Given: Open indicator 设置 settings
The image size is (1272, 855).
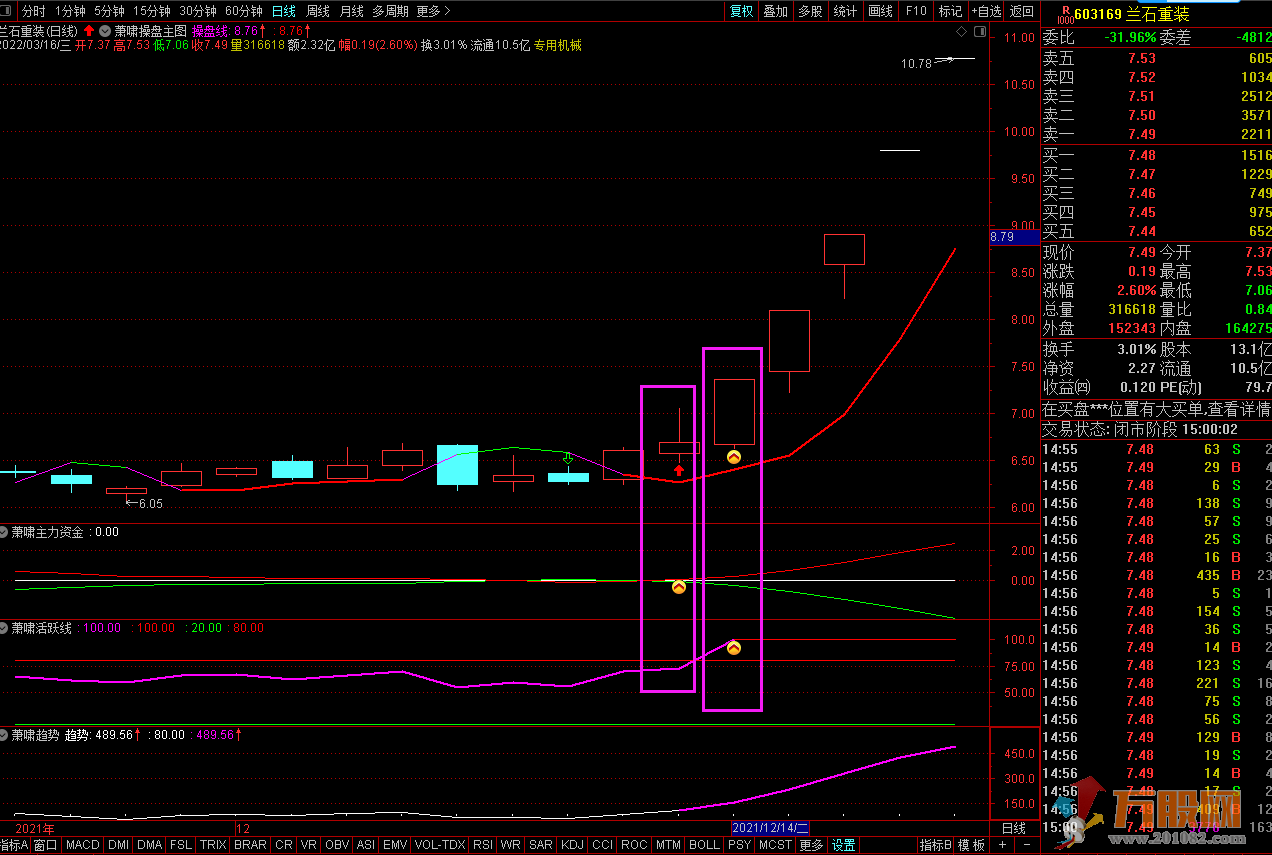Looking at the screenshot, I should click(844, 845).
